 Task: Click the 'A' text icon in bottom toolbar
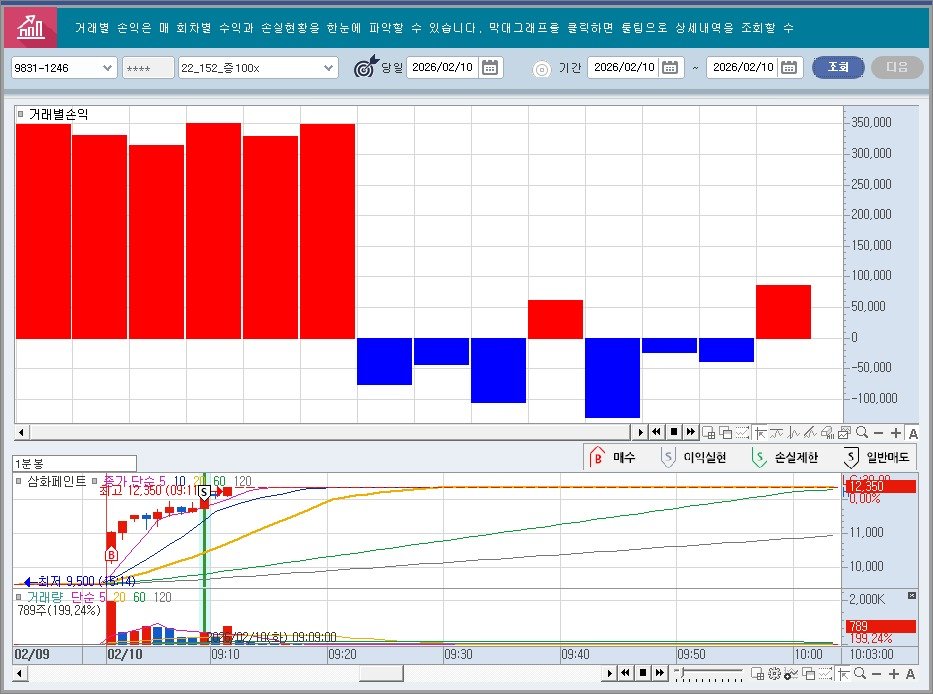pos(911,674)
